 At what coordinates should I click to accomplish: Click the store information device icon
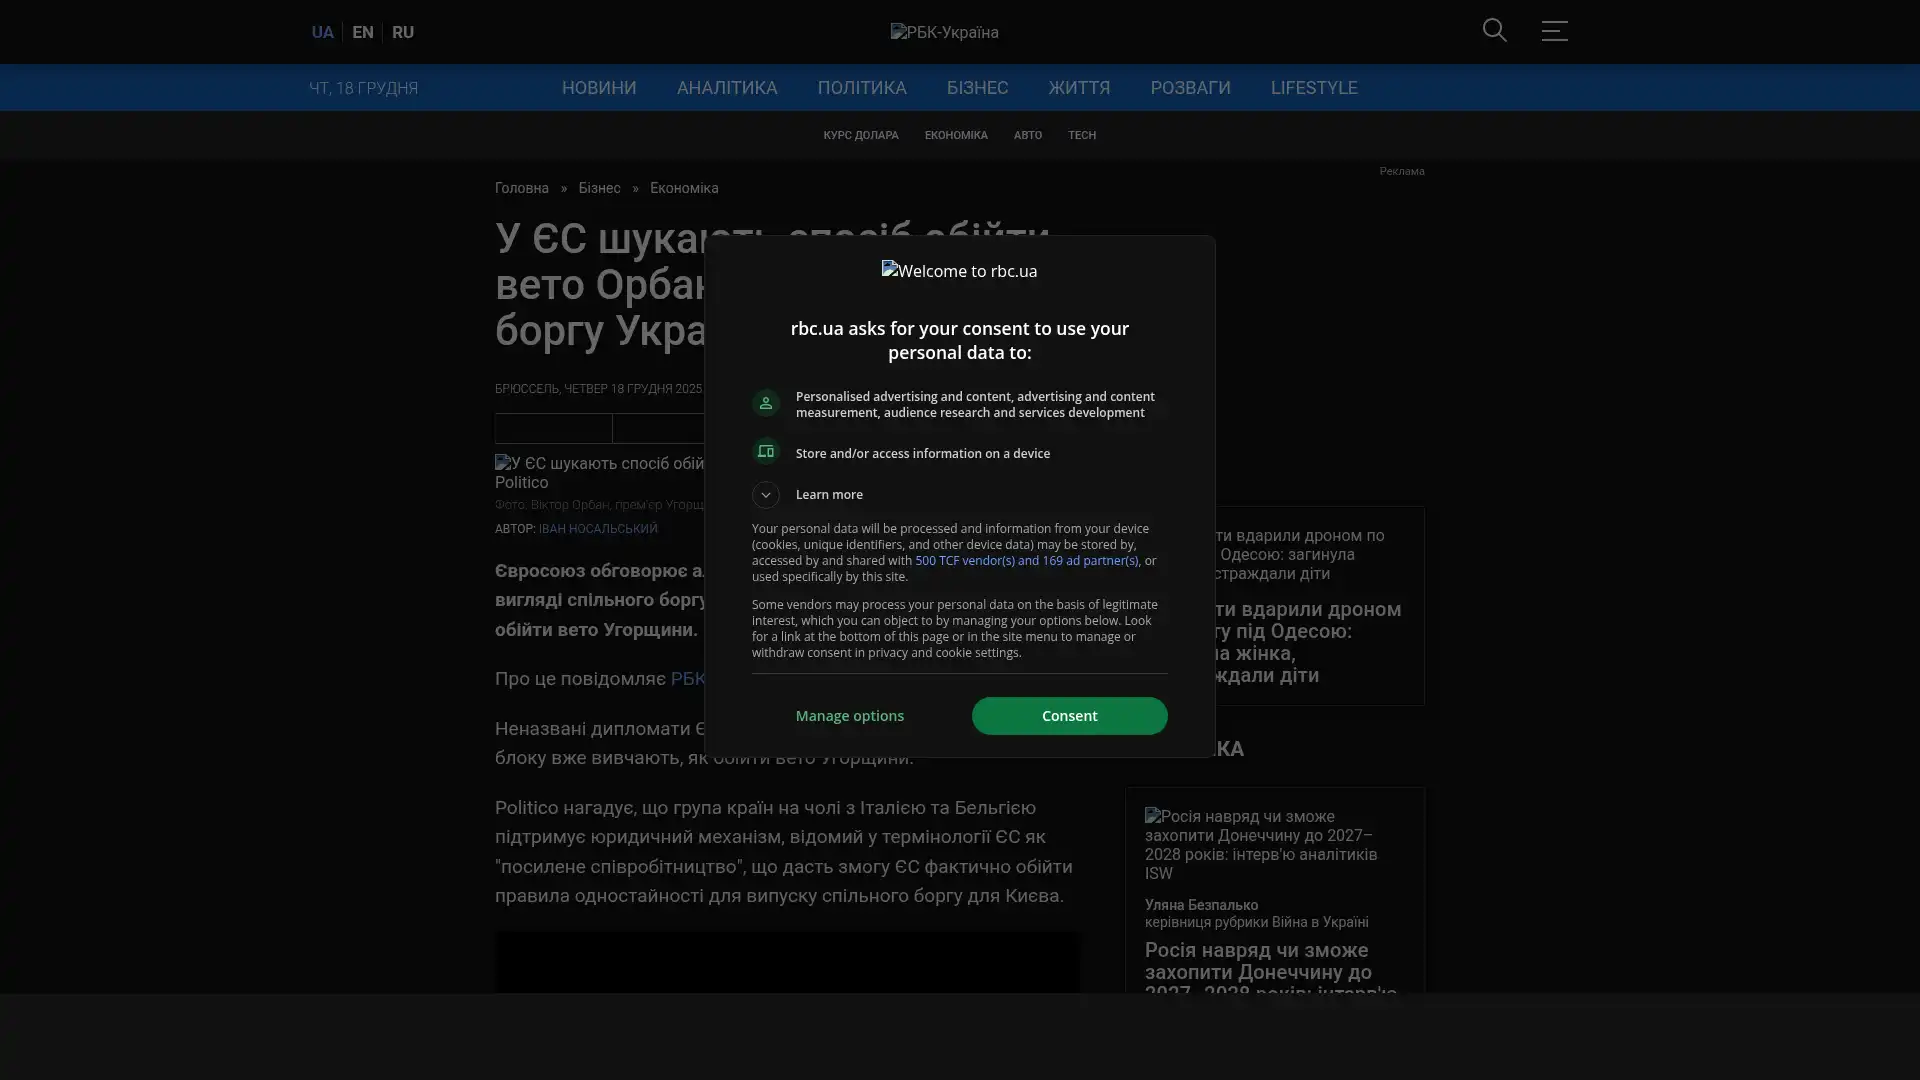click(766, 452)
